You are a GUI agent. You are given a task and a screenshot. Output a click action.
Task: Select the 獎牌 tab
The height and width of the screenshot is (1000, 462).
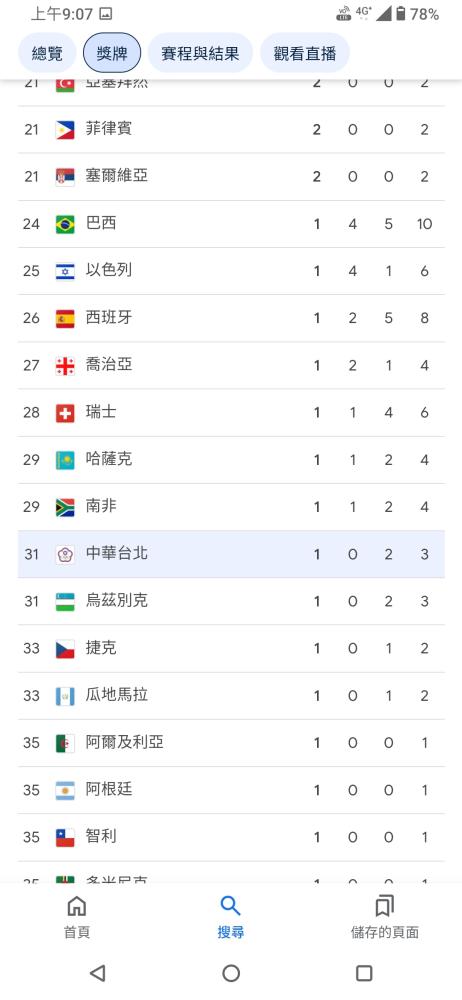coord(112,53)
